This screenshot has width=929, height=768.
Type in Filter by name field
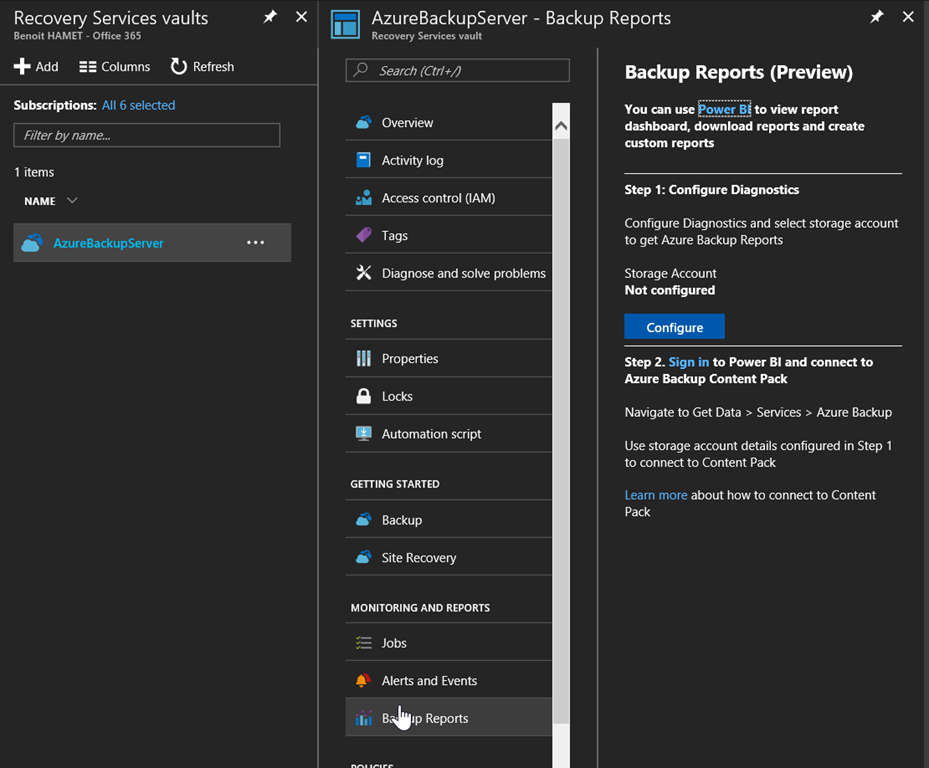146,135
